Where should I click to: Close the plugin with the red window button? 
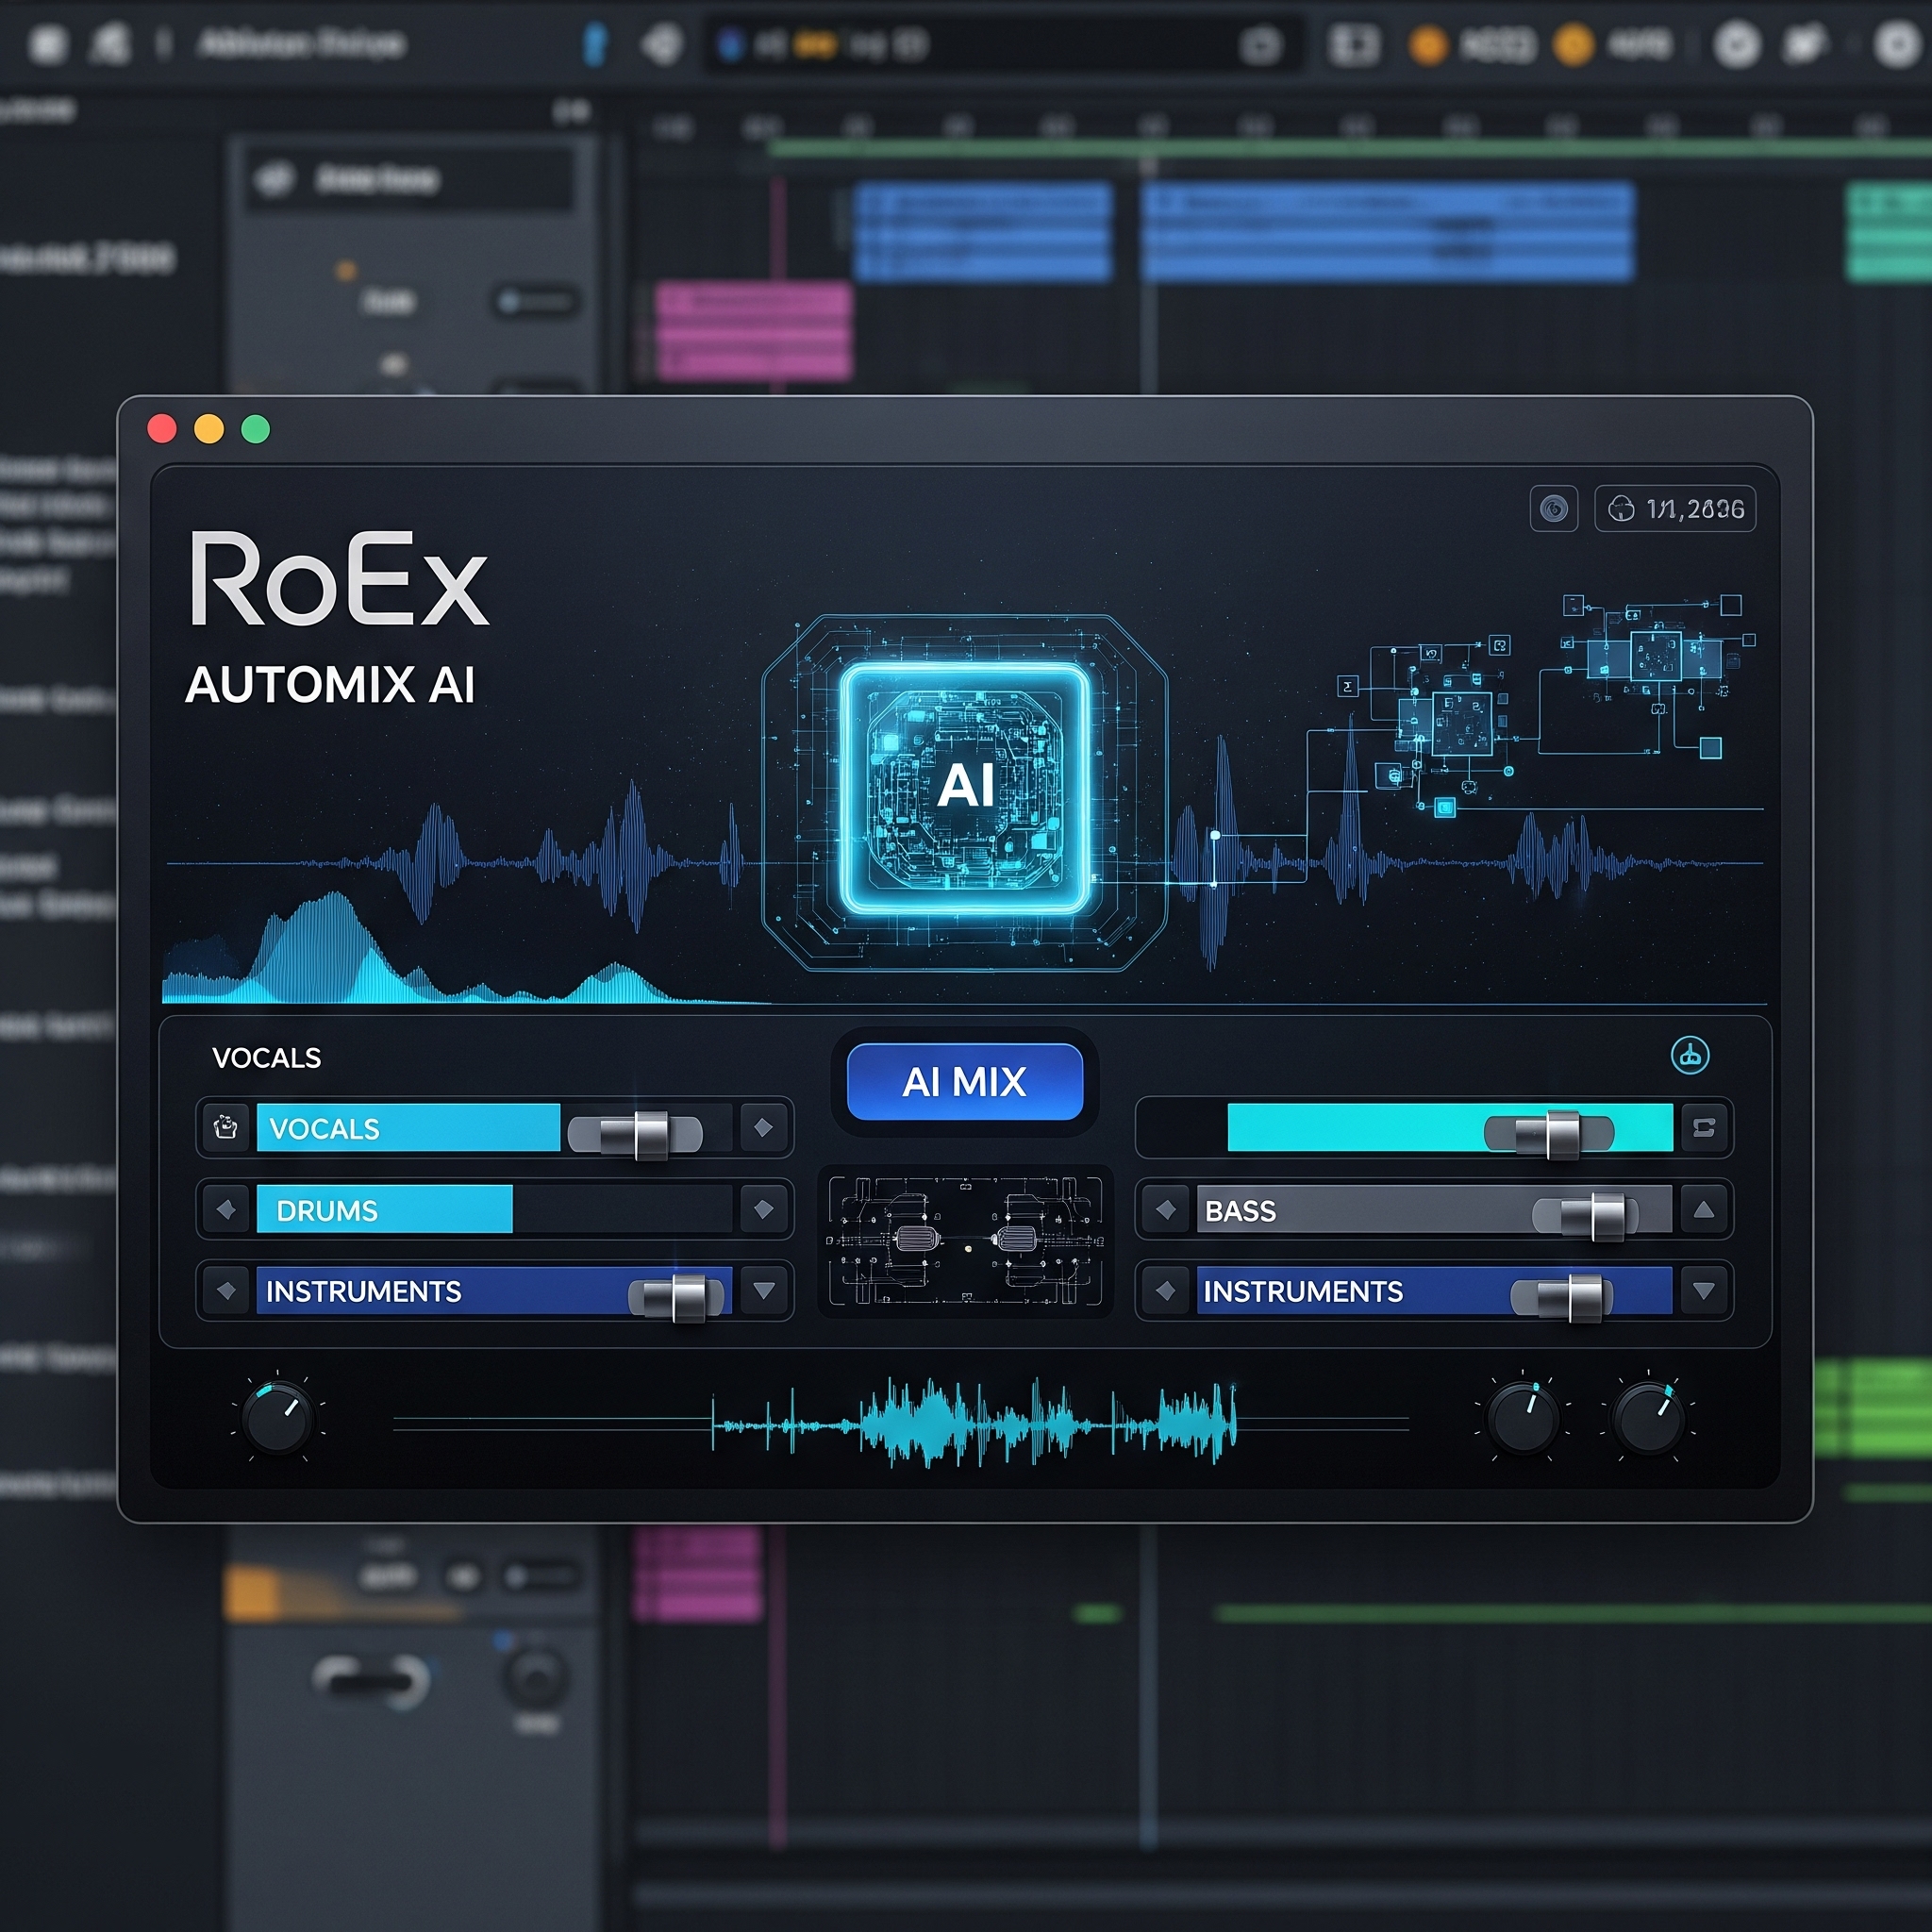[162, 429]
